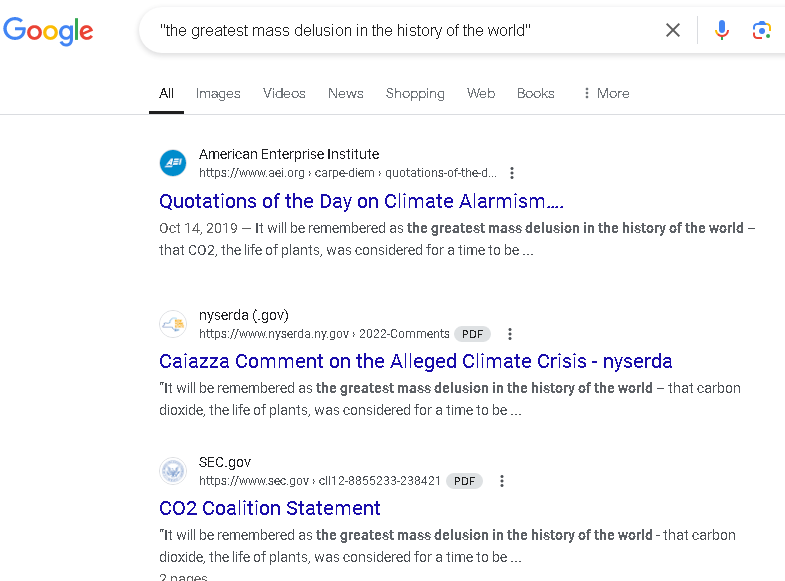
Task: Select the All results tab
Action: point(166,94)
